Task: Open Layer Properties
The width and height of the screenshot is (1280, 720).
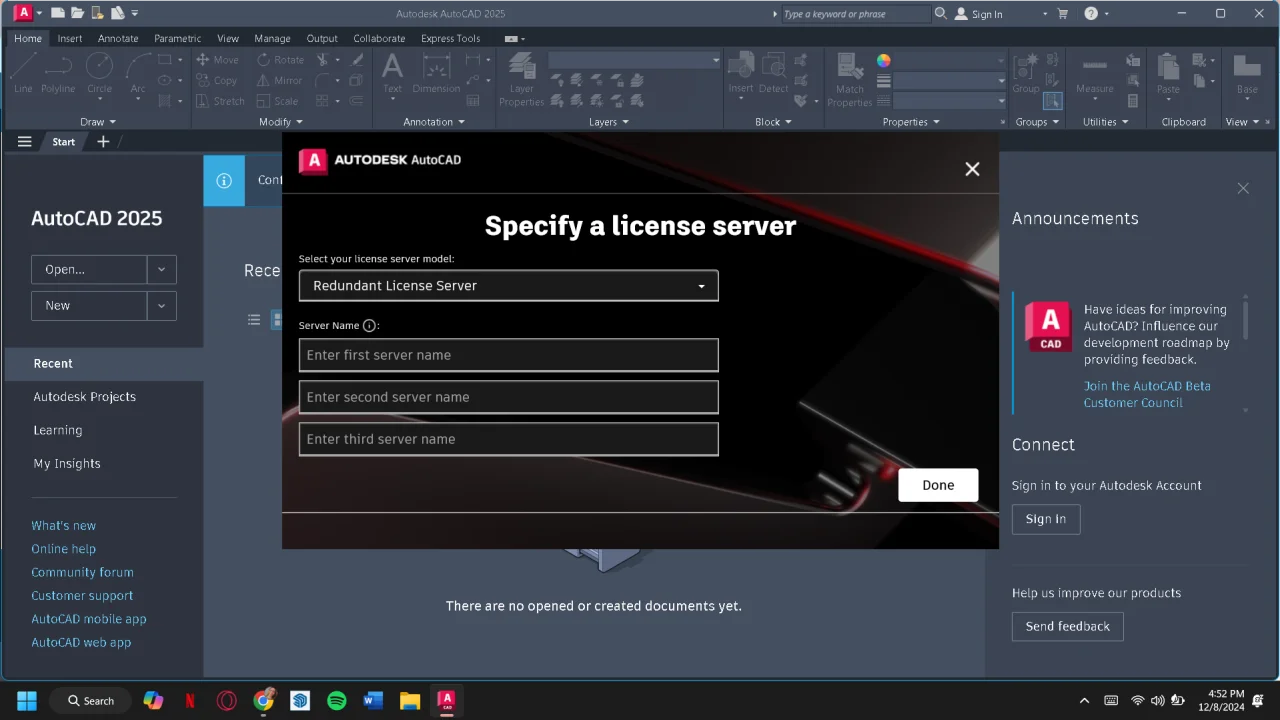Action: click(x=522, y=80)
